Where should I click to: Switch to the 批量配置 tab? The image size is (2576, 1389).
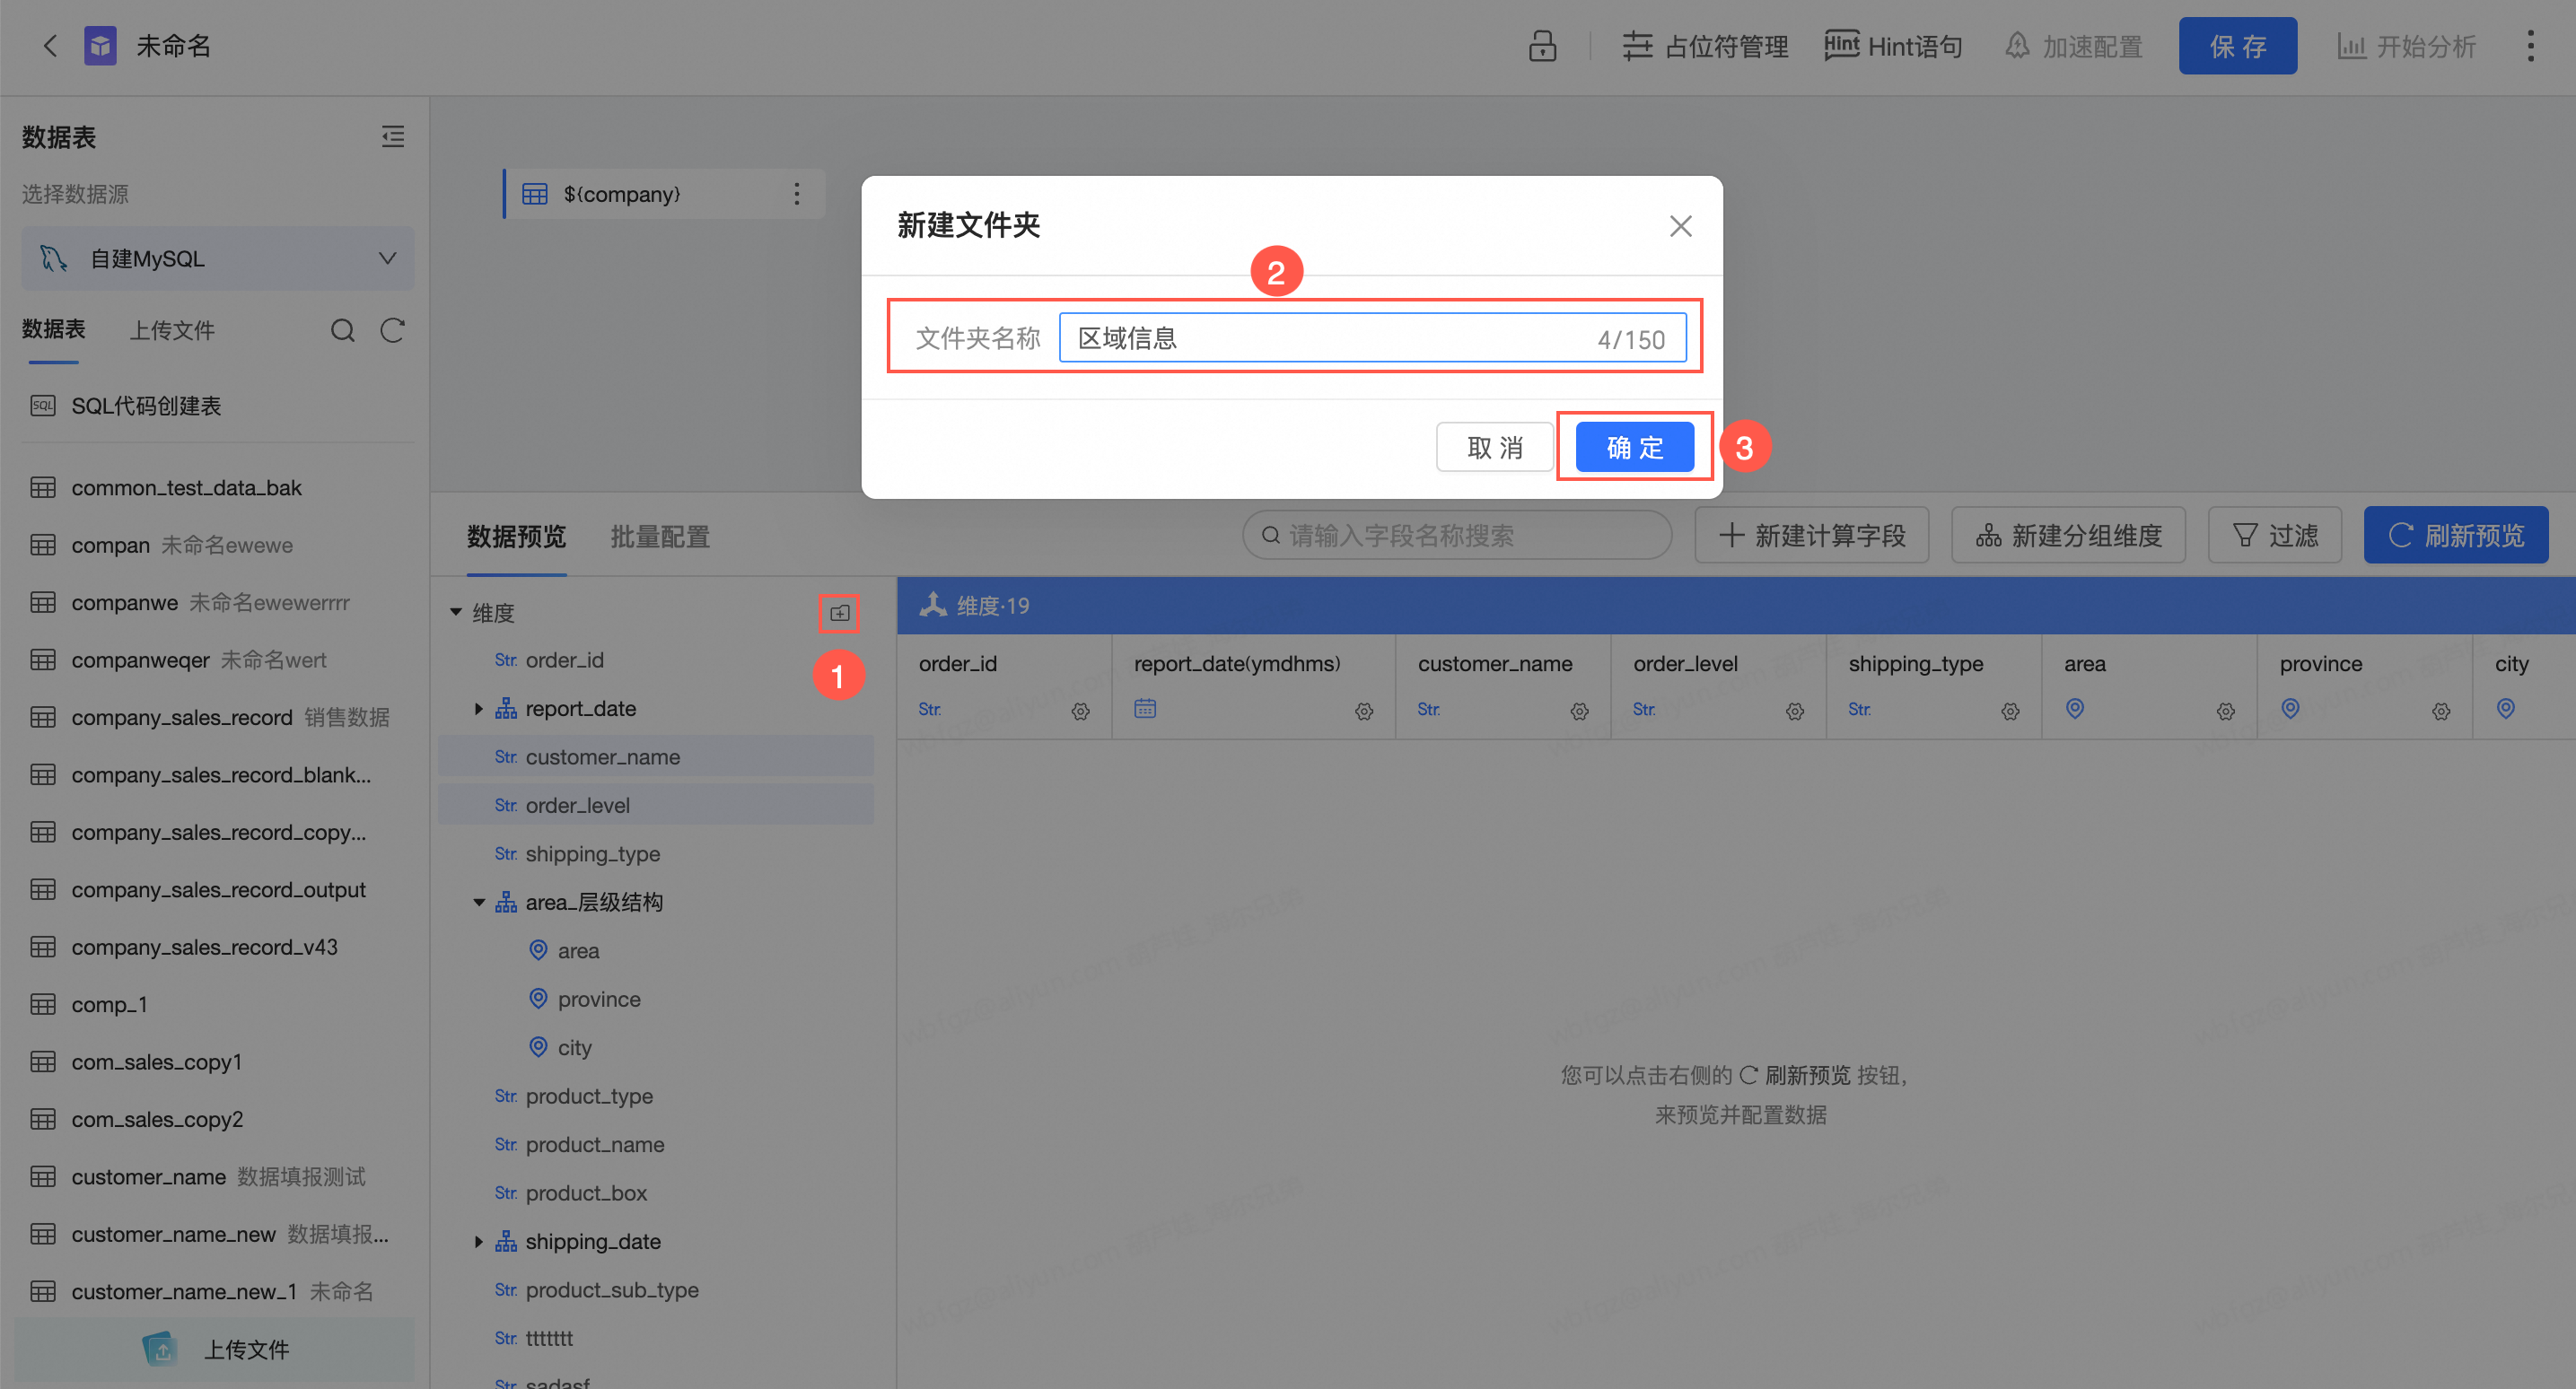pos(660,537)
